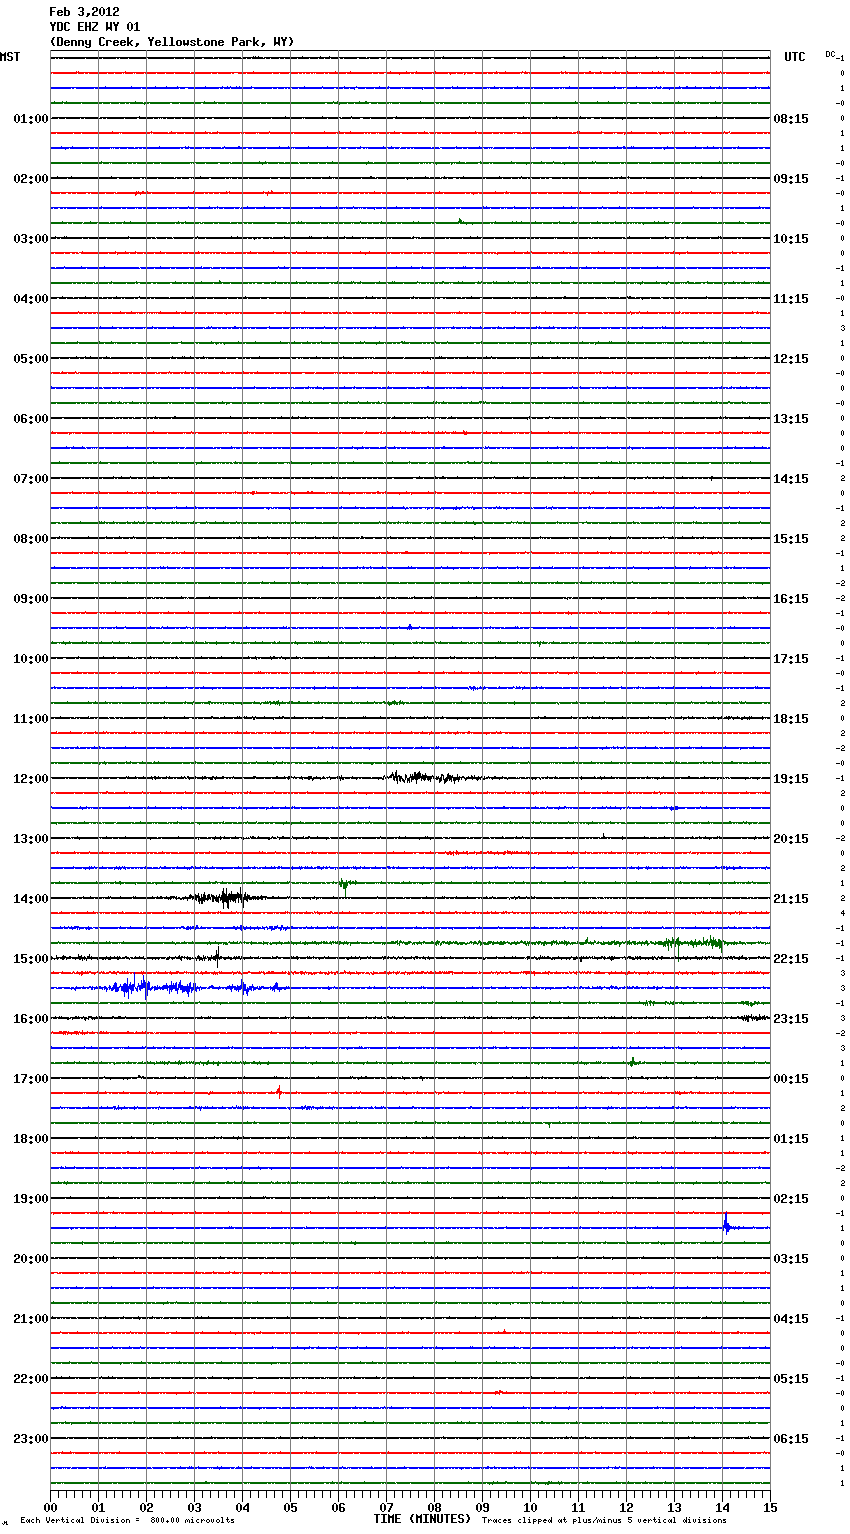Click the "07" minute tick label
This screenshot has width=850, height=1534.
(x=386, y=1506)
